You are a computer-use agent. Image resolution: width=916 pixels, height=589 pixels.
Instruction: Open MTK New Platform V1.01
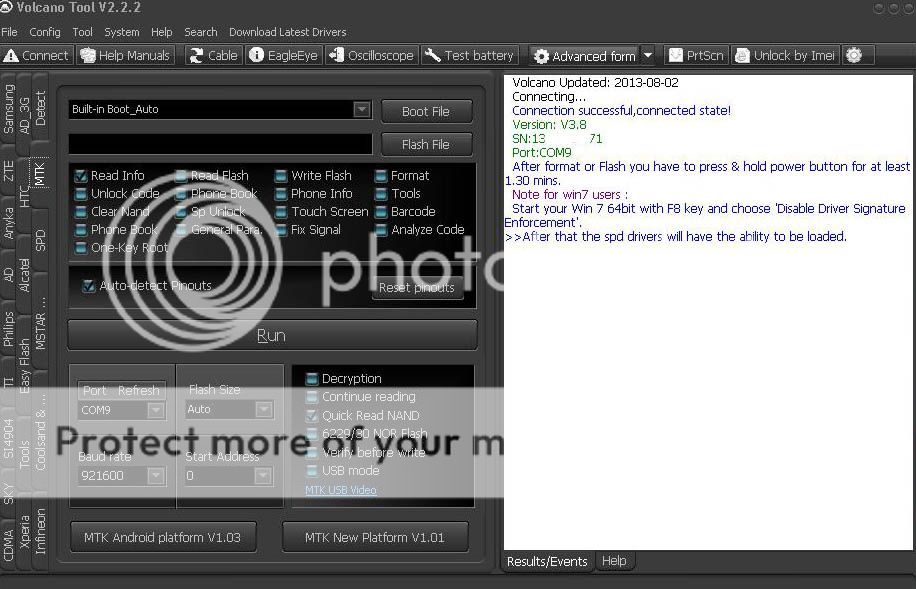click(x=375, y=537)
